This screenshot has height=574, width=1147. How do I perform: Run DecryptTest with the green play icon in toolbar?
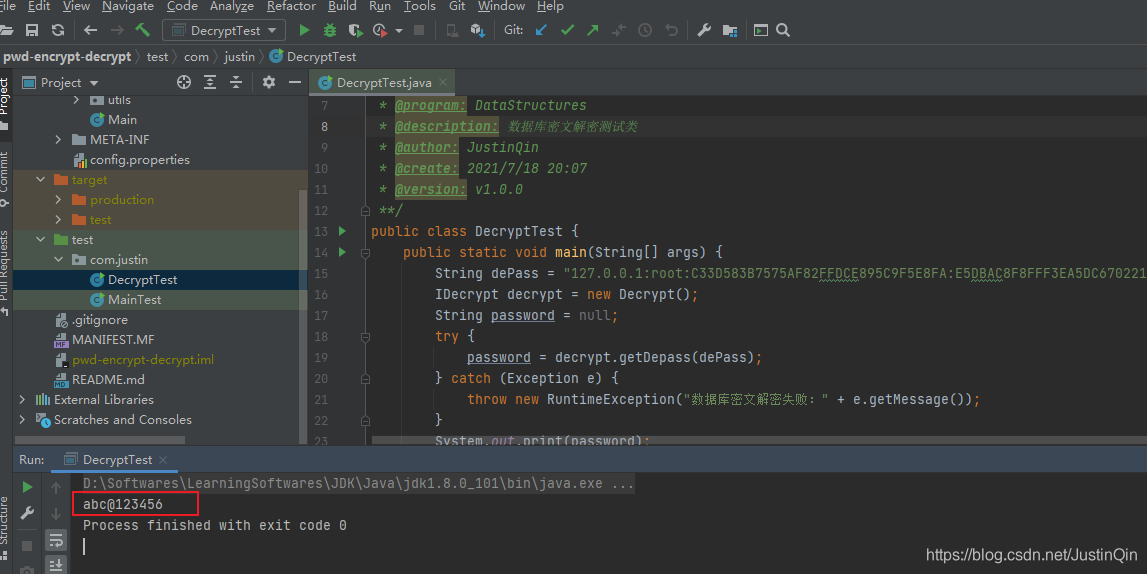click(305, 31)
